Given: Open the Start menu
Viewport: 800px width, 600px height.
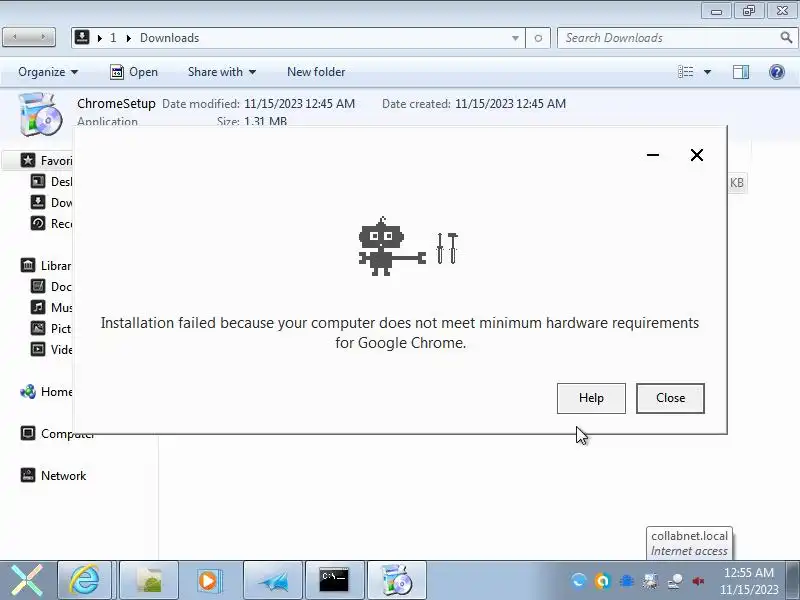Looking at the screenshot, I should click(27, 580).
